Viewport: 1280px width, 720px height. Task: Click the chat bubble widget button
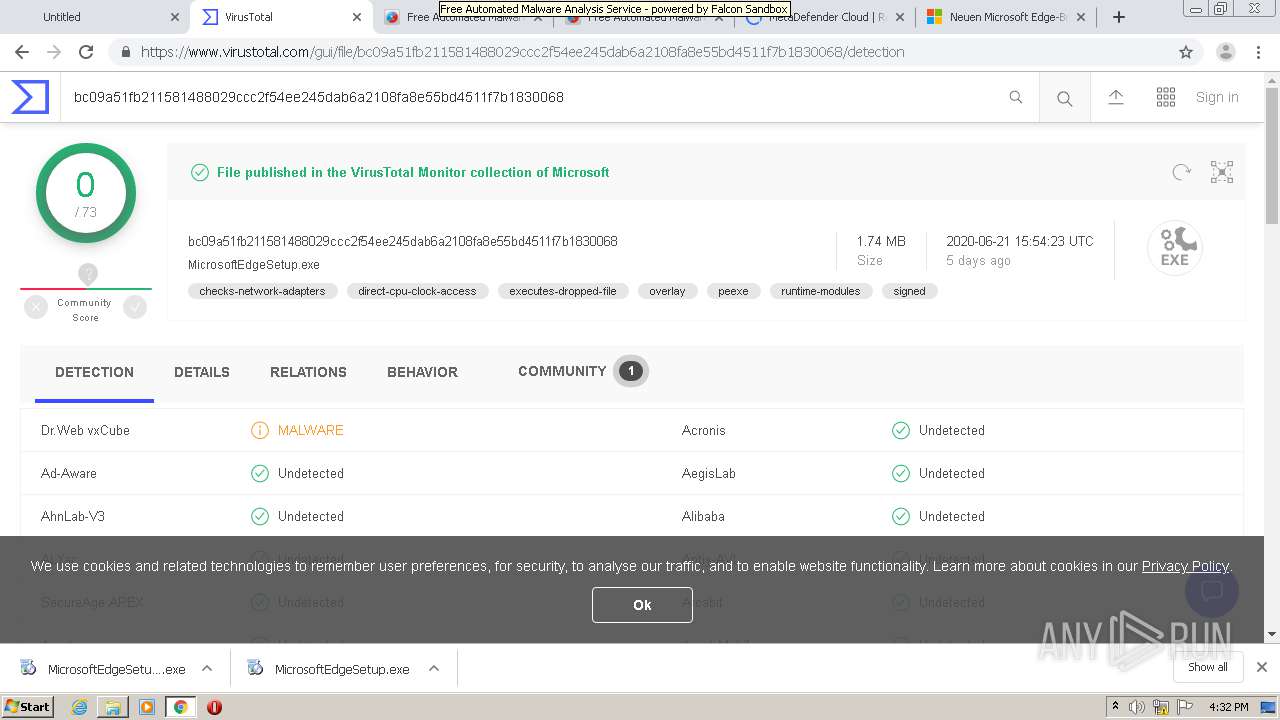1211,590
